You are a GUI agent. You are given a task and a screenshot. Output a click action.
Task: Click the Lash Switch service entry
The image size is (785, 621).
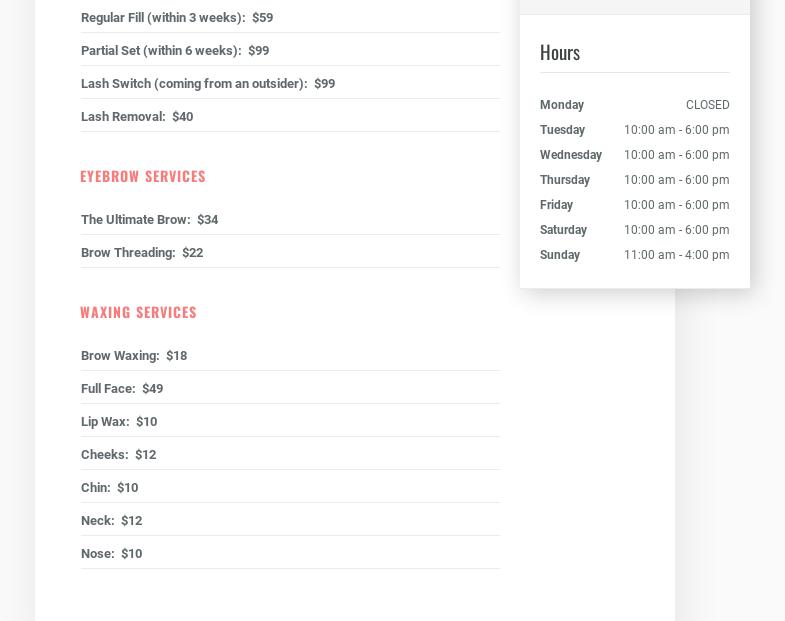tap(208, 84)
